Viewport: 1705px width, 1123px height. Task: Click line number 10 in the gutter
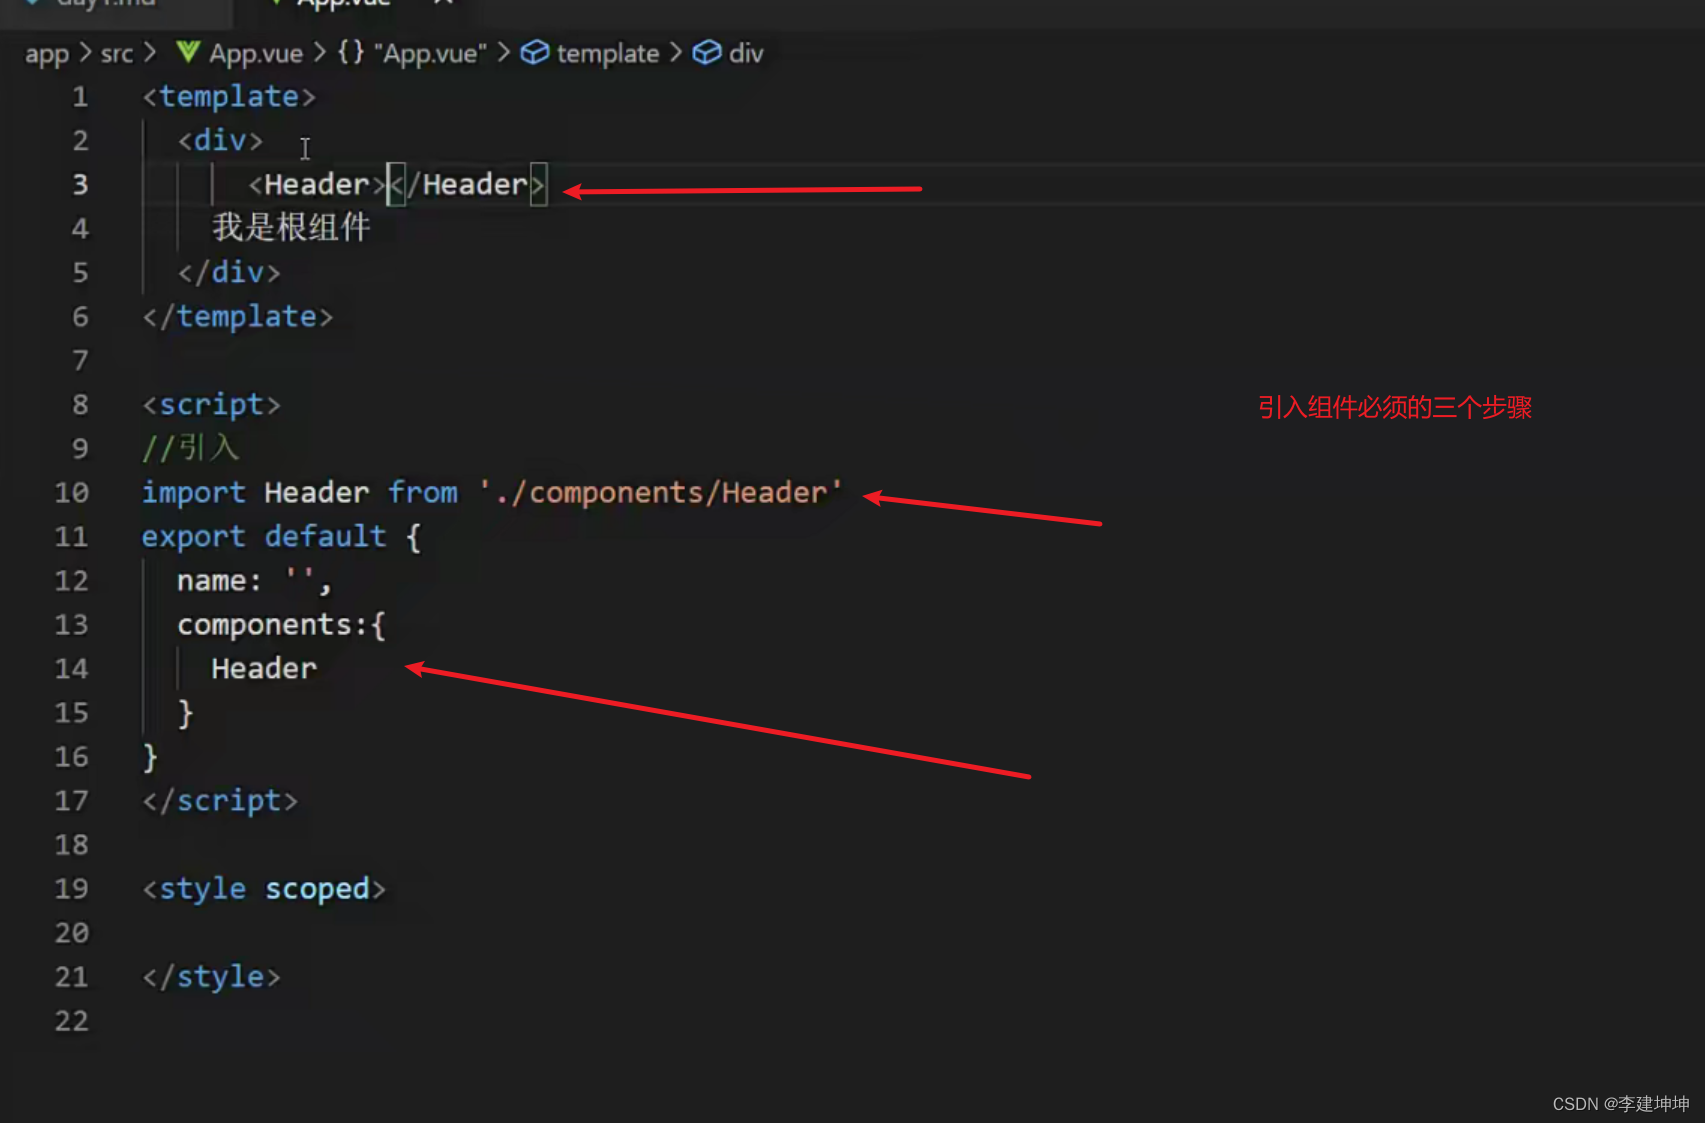[71, 492]
